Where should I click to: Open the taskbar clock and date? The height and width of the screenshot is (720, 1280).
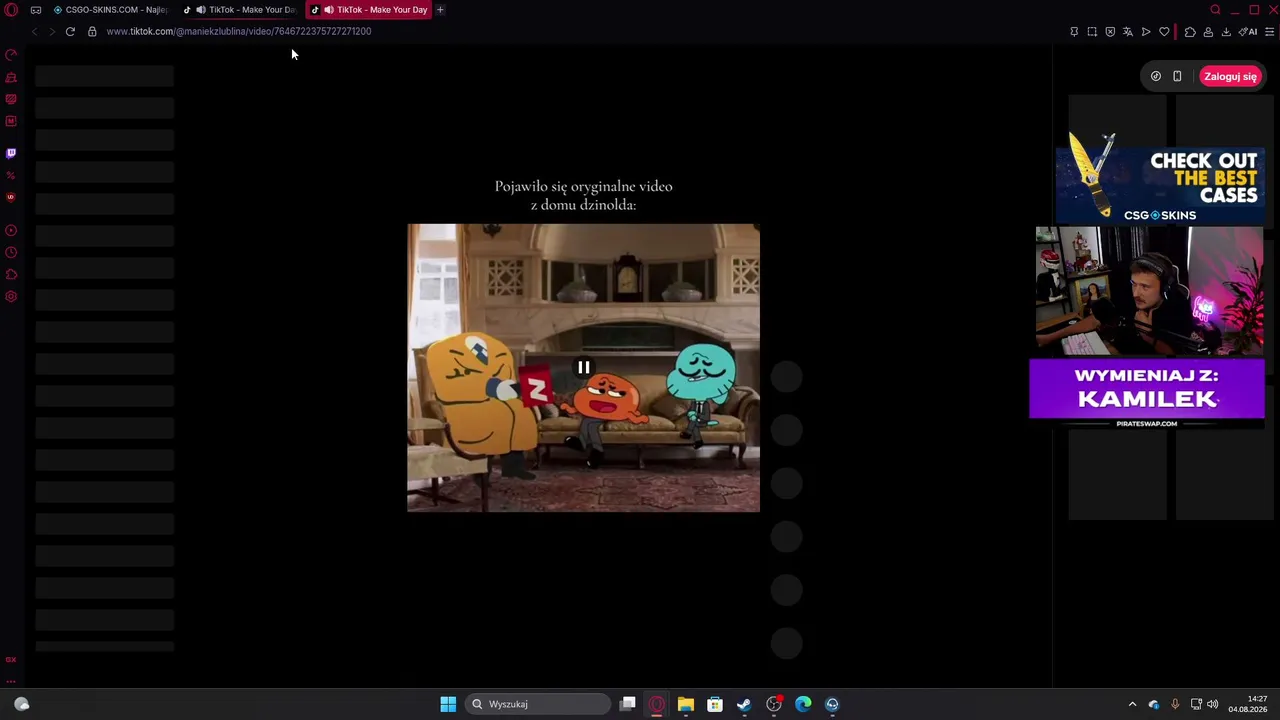[x=1250, y=704]
